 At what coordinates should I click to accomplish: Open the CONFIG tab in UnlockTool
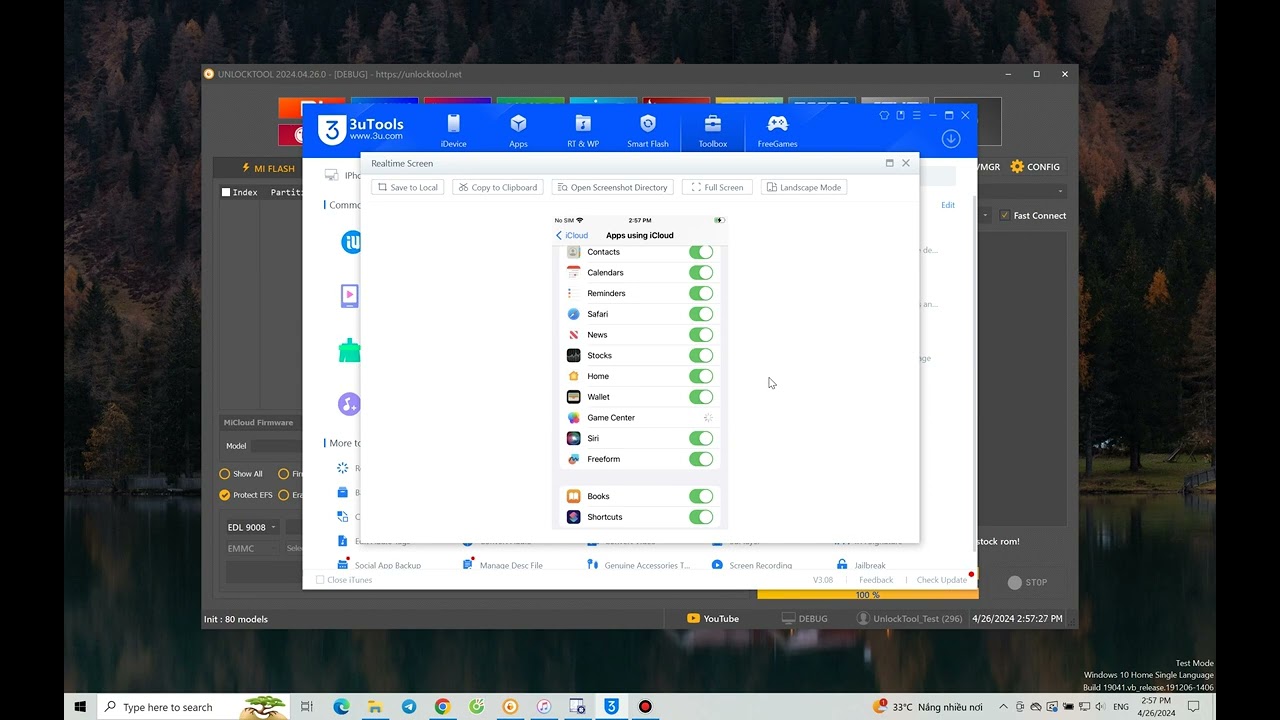coord(1035,167)
